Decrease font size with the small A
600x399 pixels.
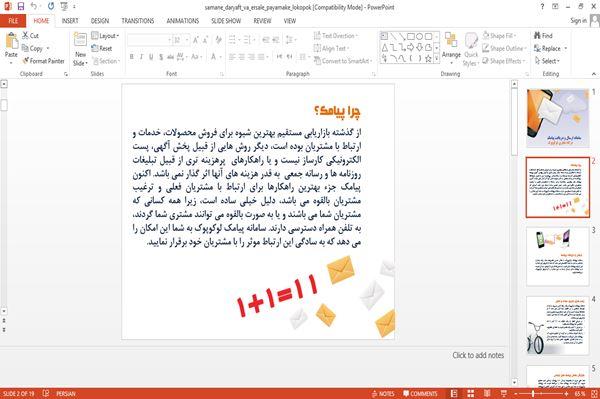[205, 40]
